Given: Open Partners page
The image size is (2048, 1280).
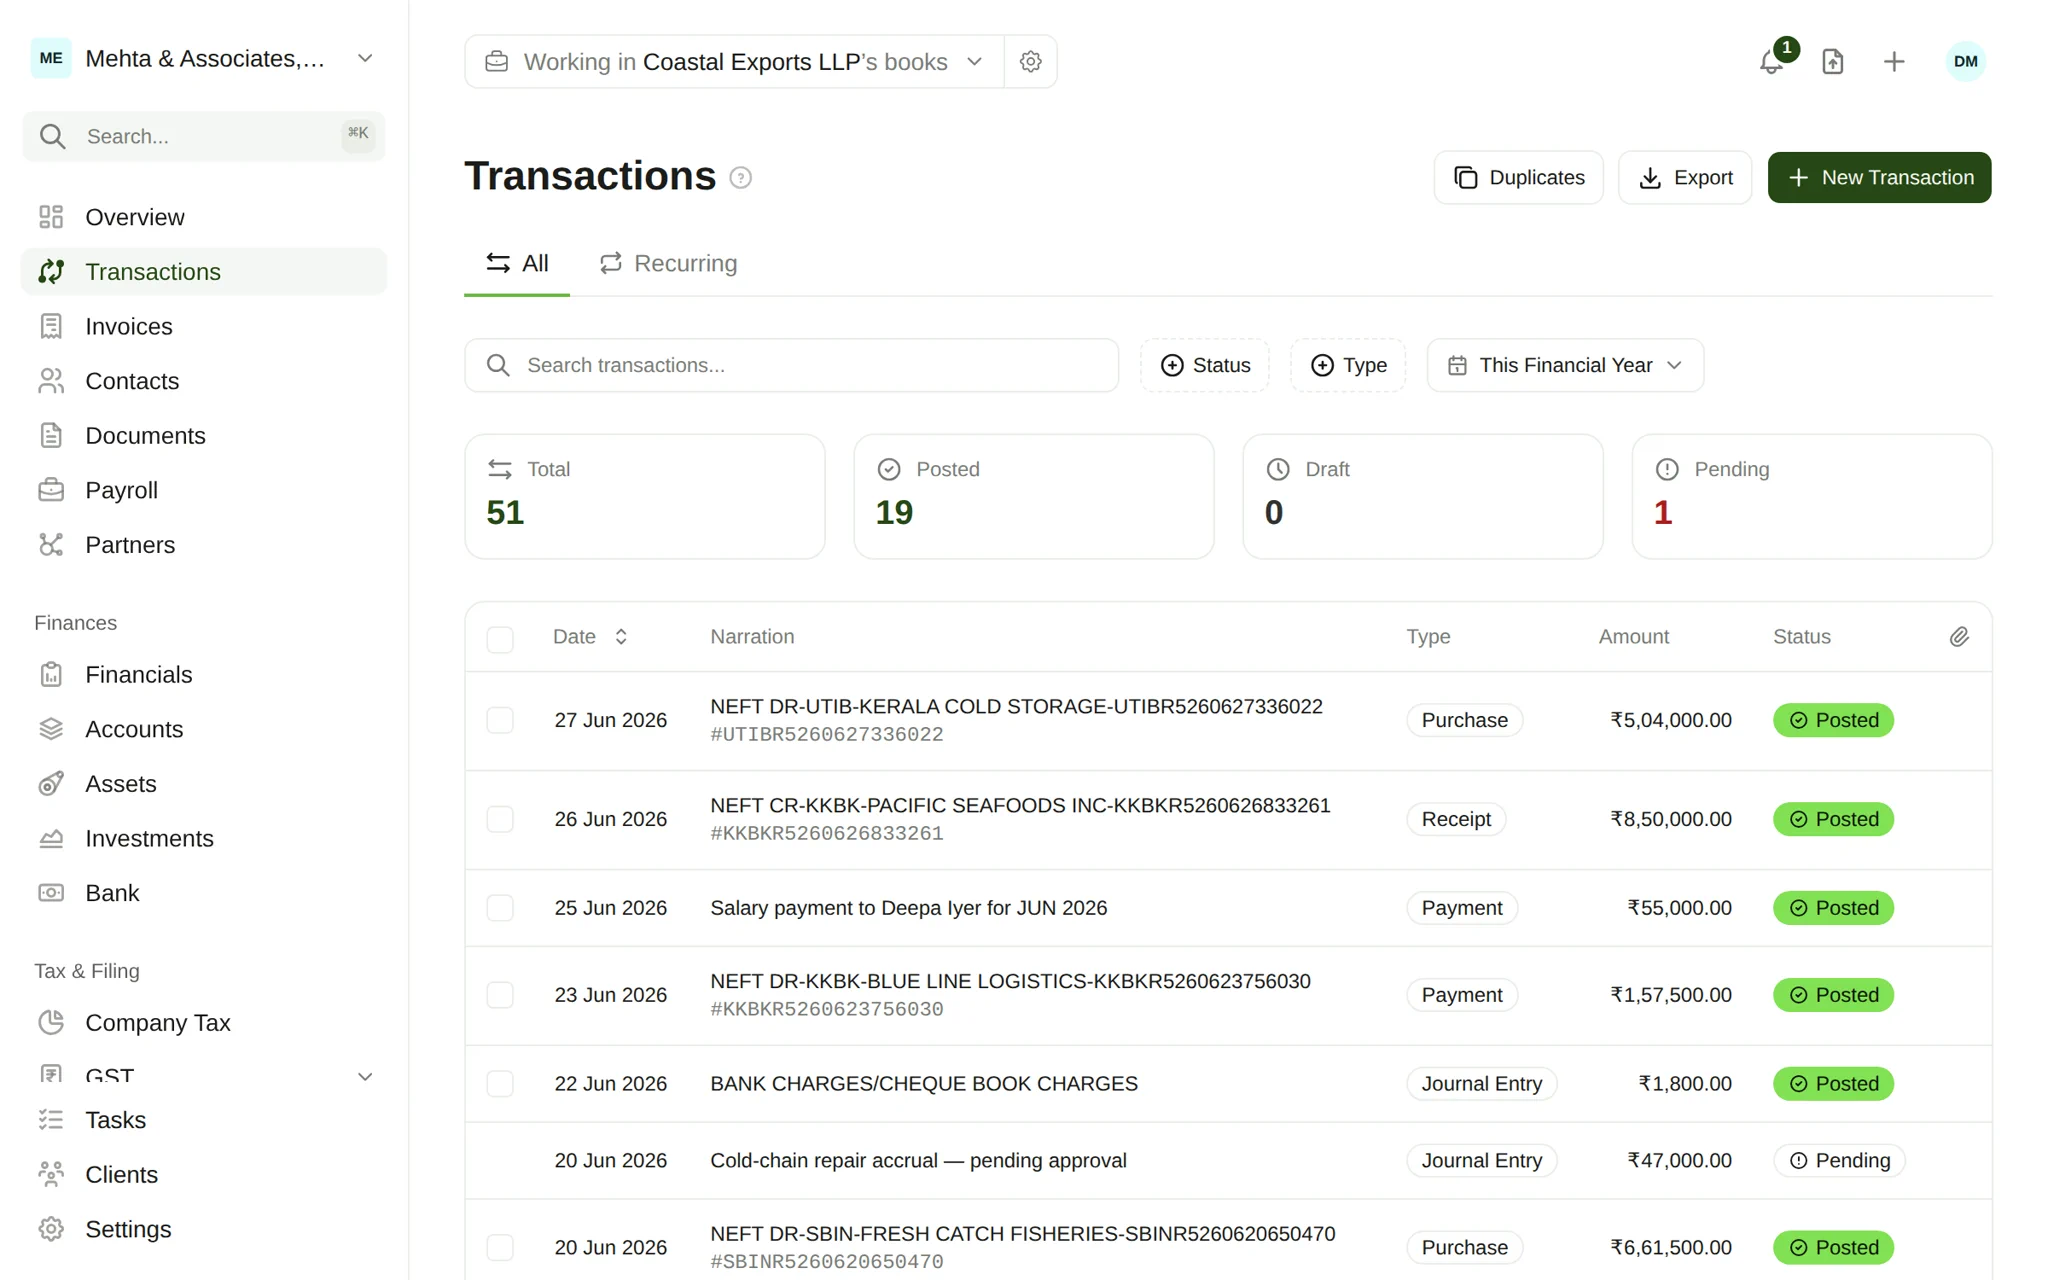Looking at the screenshot, I should pos(204,545).
